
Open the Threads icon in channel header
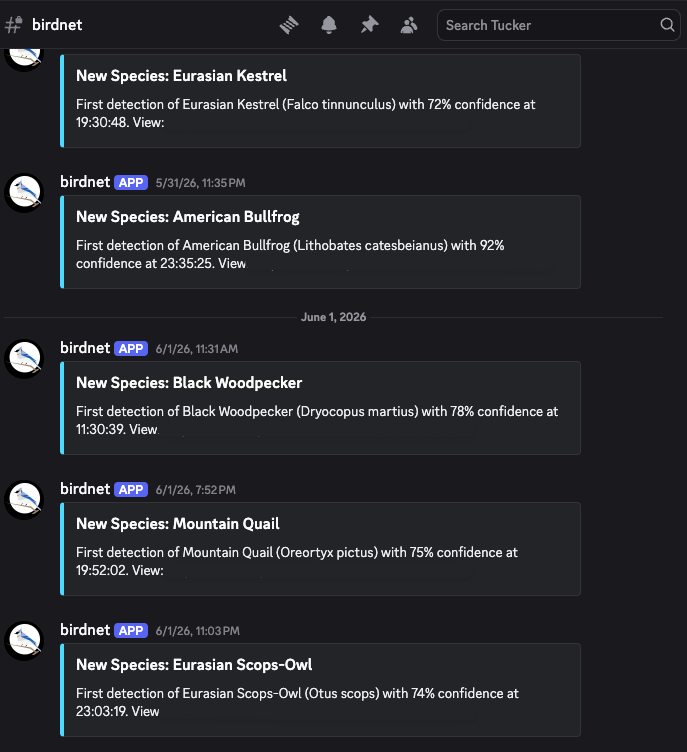(x=289, y=25)
